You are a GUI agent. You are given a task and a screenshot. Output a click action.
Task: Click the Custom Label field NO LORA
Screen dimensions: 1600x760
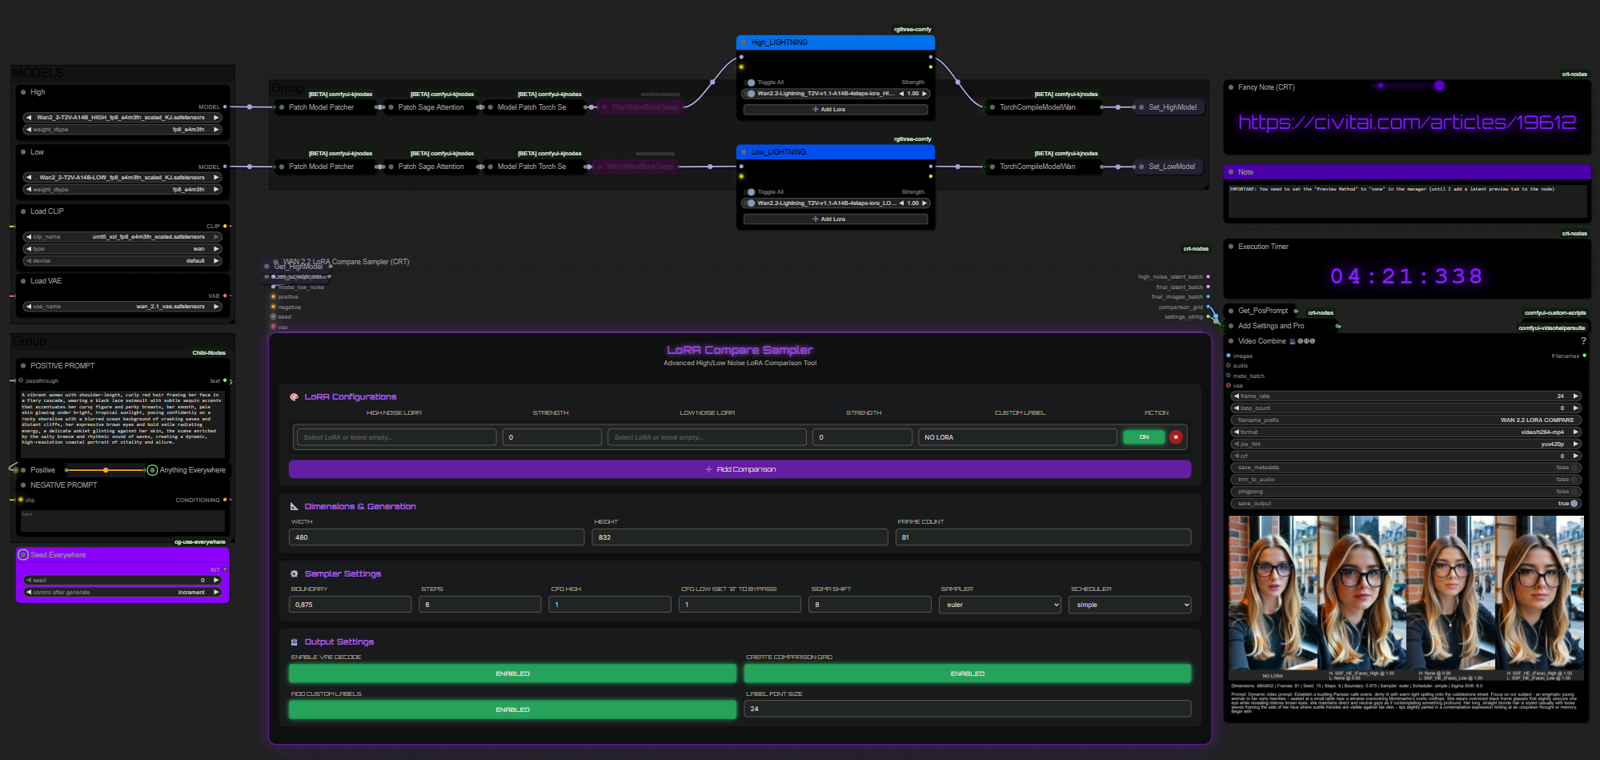tap(1017, 437)
